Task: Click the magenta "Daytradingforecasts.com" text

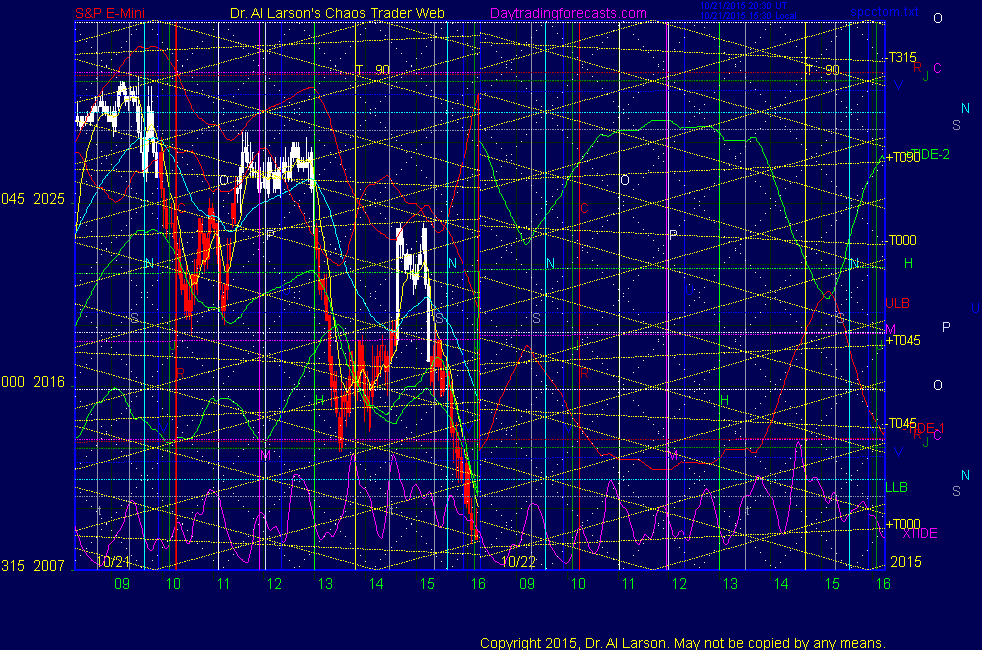Action: pyautogui.click(x=568, y=13)
